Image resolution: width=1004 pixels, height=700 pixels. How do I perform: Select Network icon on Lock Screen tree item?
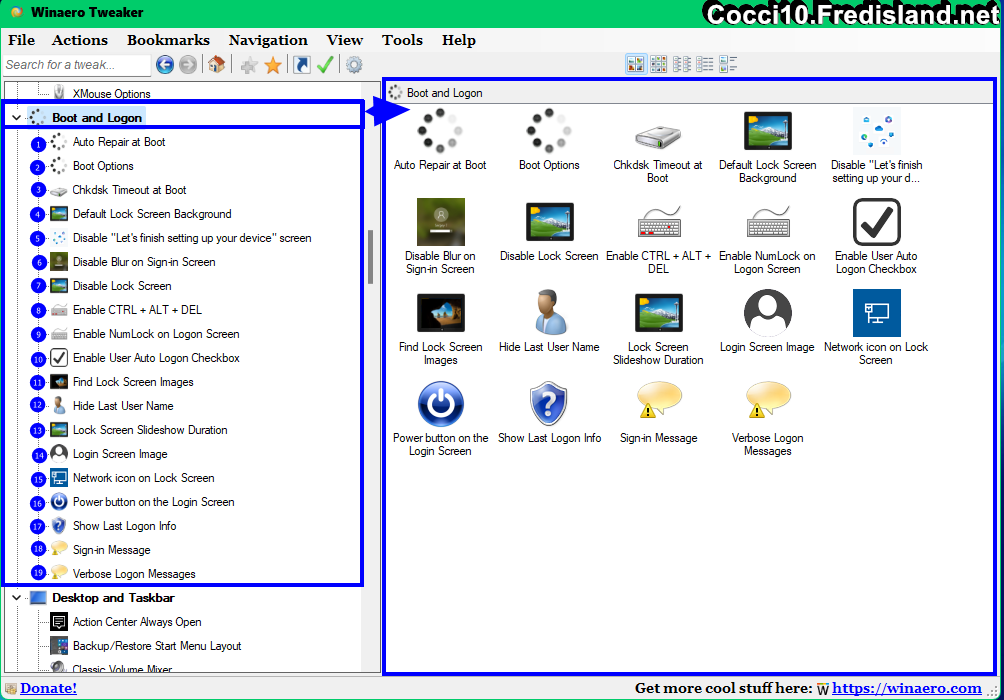143,478
